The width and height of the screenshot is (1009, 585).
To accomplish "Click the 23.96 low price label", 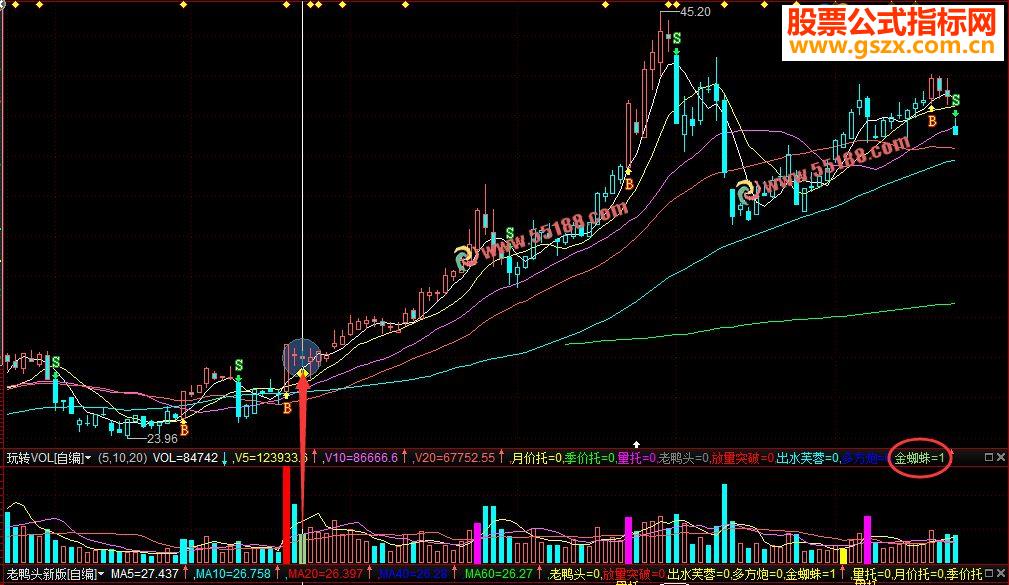I will coord(162,439).
